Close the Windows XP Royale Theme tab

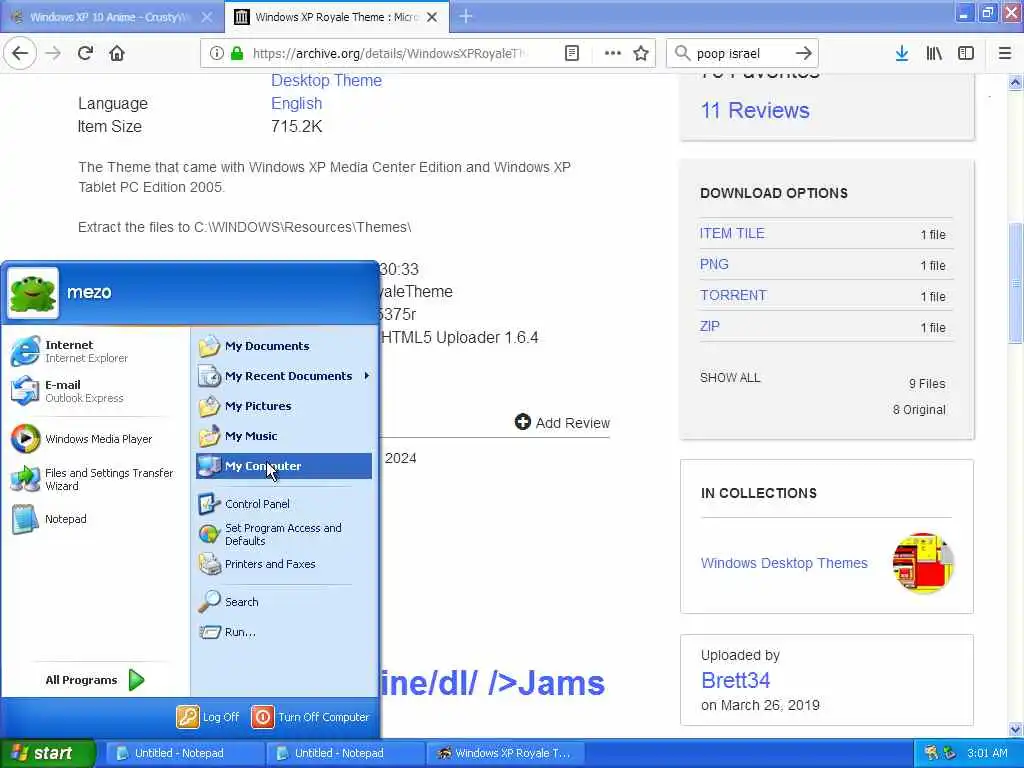(x=432, y=17)
